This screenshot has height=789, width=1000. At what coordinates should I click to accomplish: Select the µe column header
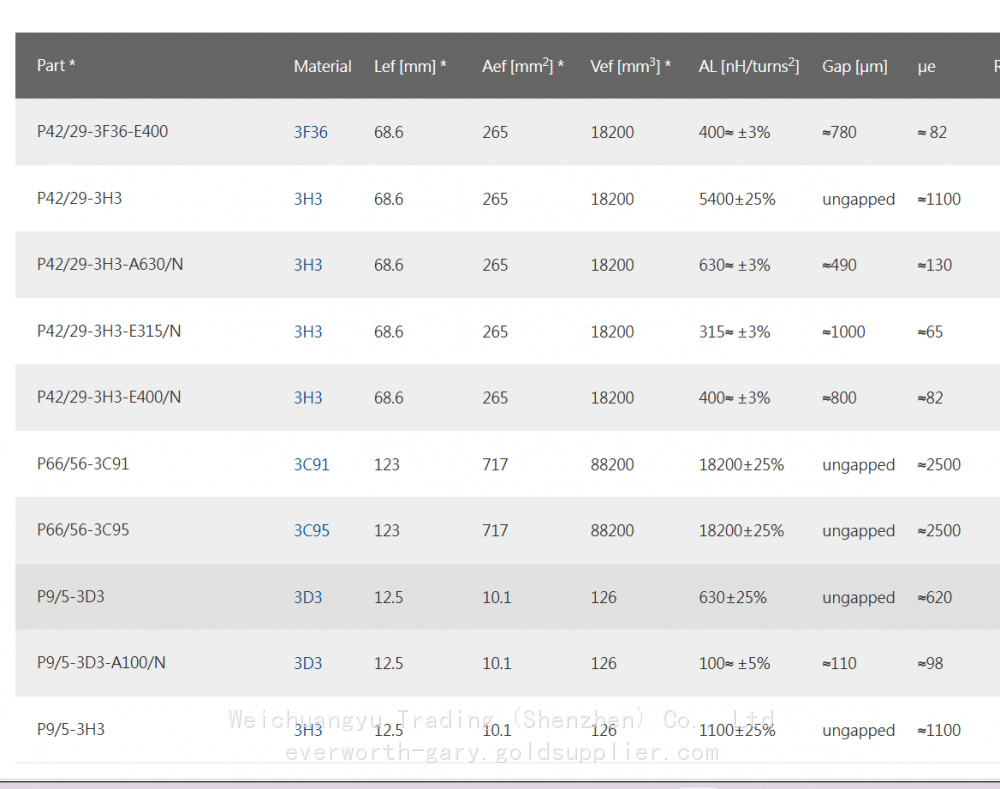(926, 66)
